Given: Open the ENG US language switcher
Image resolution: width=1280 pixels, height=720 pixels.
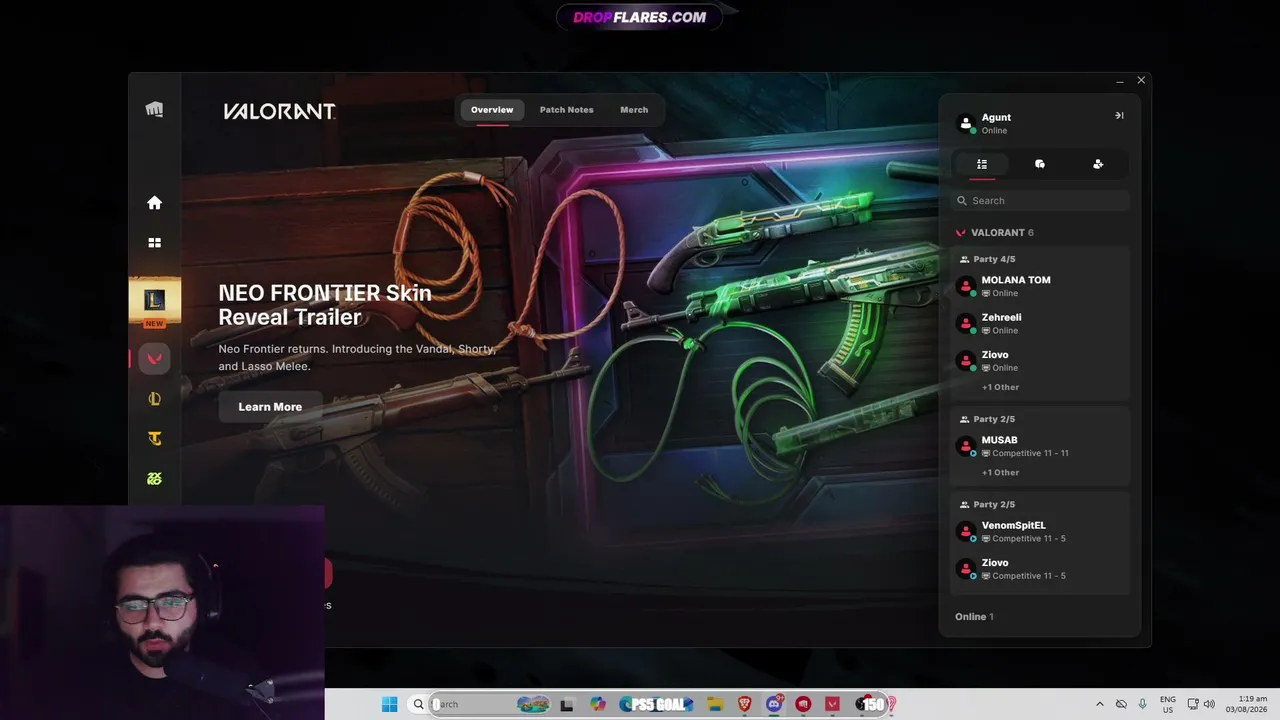Looking at the screenshot, I should (x=1168, y=704).
